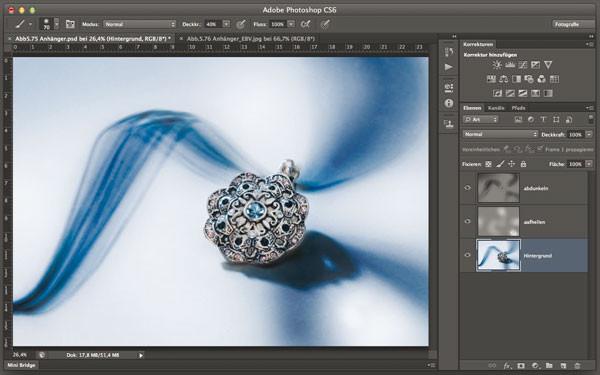Open the Modus blend mode dropdown
Viewport: 600px width, 375px height.
140,24
